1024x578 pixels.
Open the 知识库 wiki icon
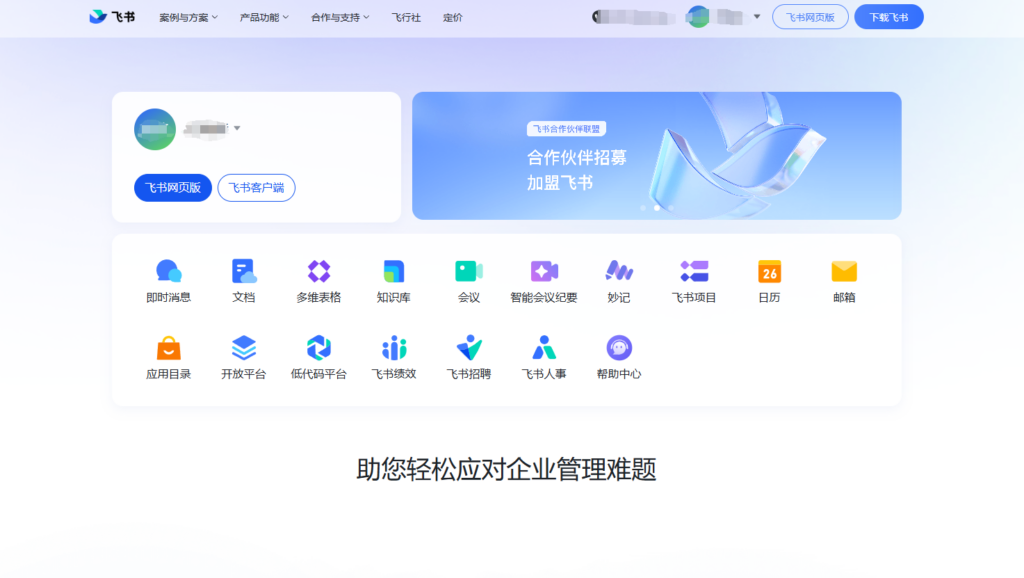coord(394,271)
